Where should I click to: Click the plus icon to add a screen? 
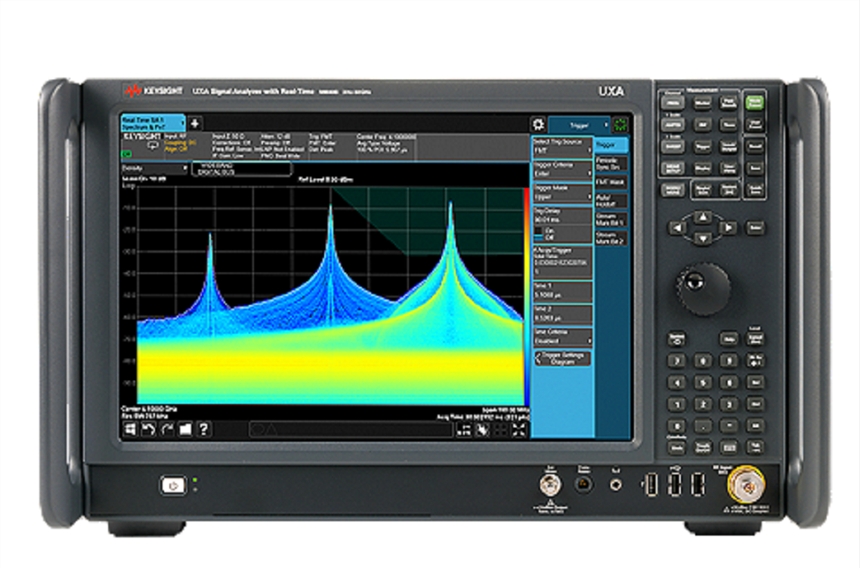[195, 123]
